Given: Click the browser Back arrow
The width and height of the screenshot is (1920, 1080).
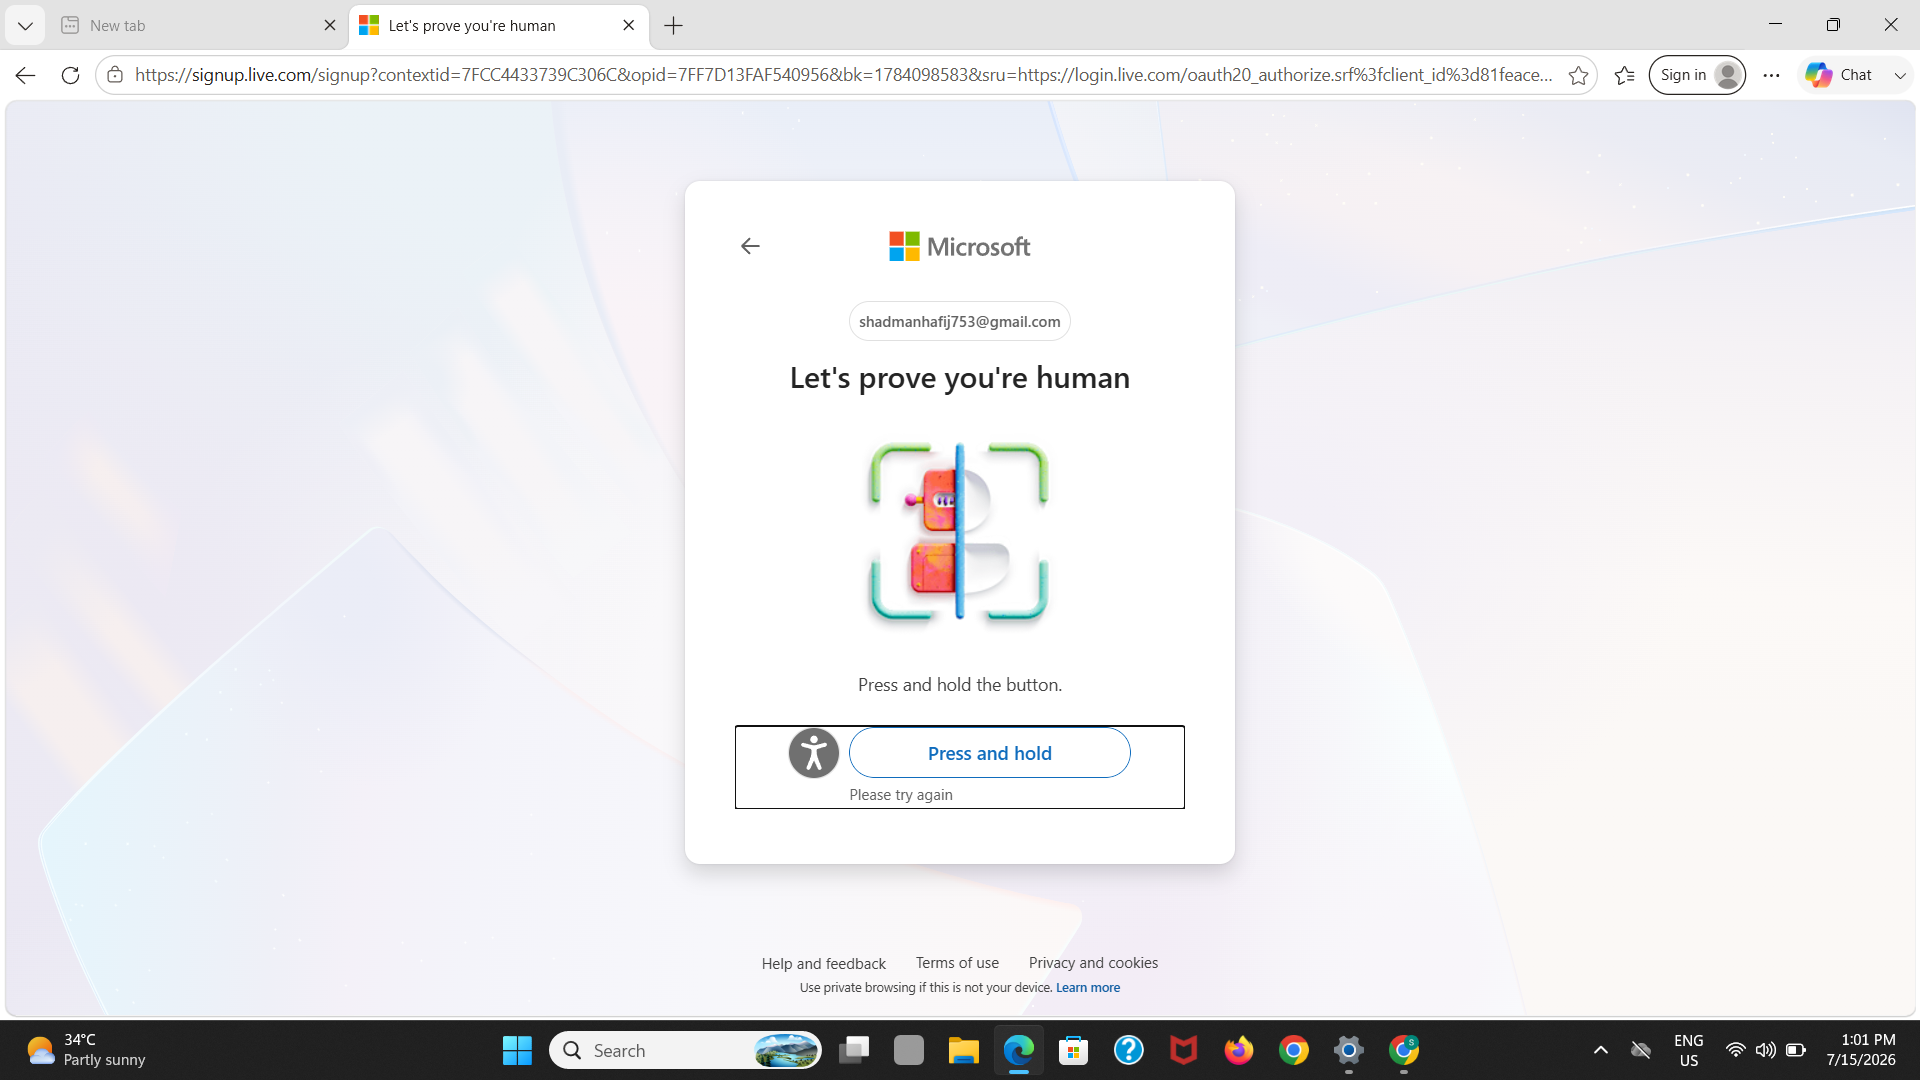Looking at the screenshot, I should tap(25, 75).
